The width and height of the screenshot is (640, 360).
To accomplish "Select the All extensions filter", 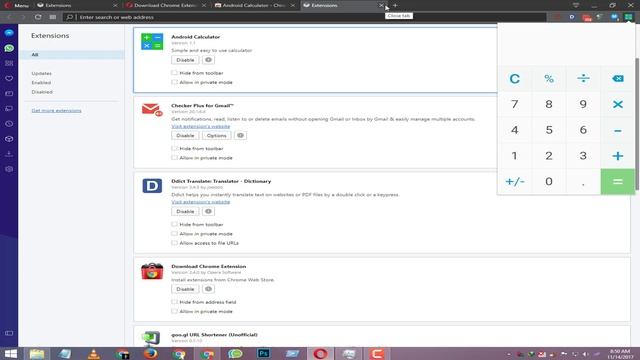I will [71, 55].
